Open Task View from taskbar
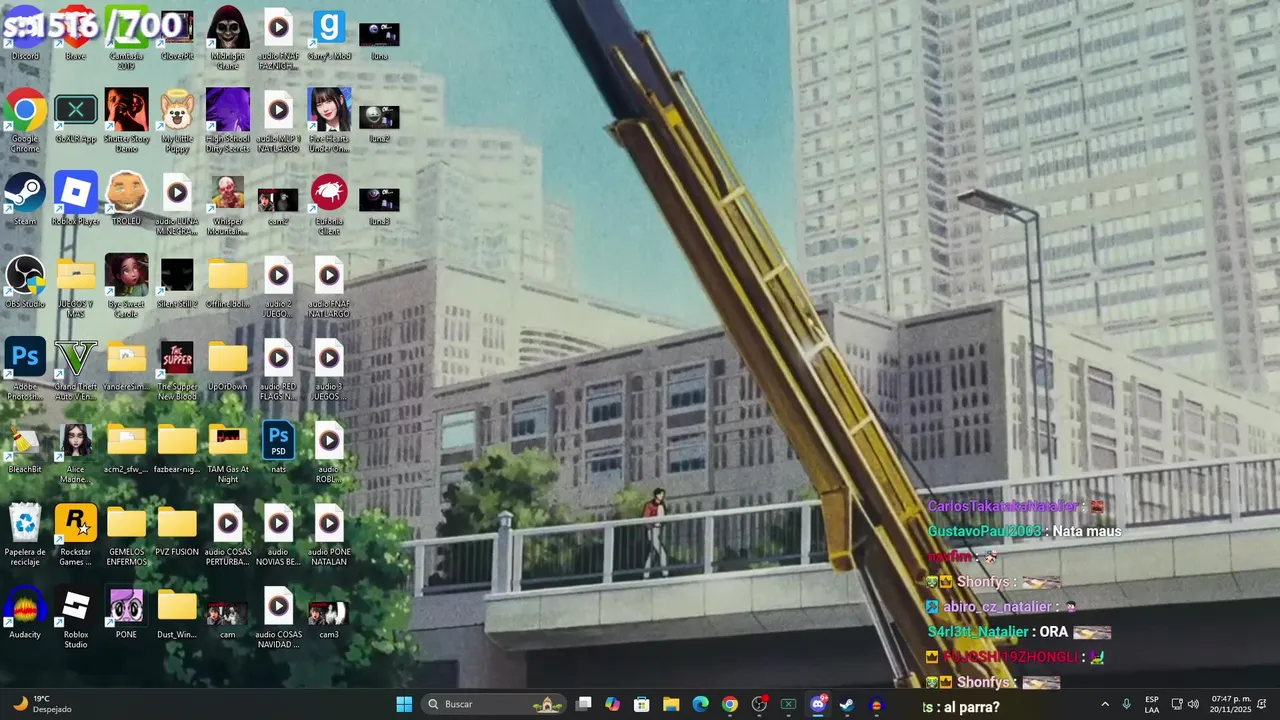 click(x=584, y=704)
